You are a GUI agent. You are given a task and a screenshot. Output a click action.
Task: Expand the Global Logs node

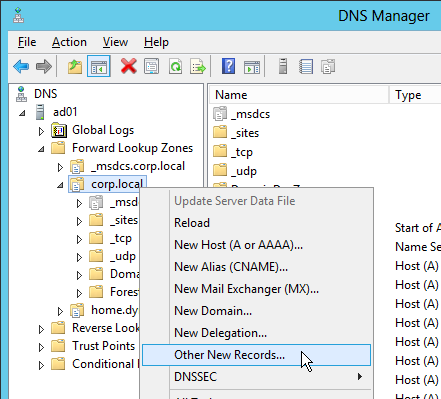pos(41,131)
